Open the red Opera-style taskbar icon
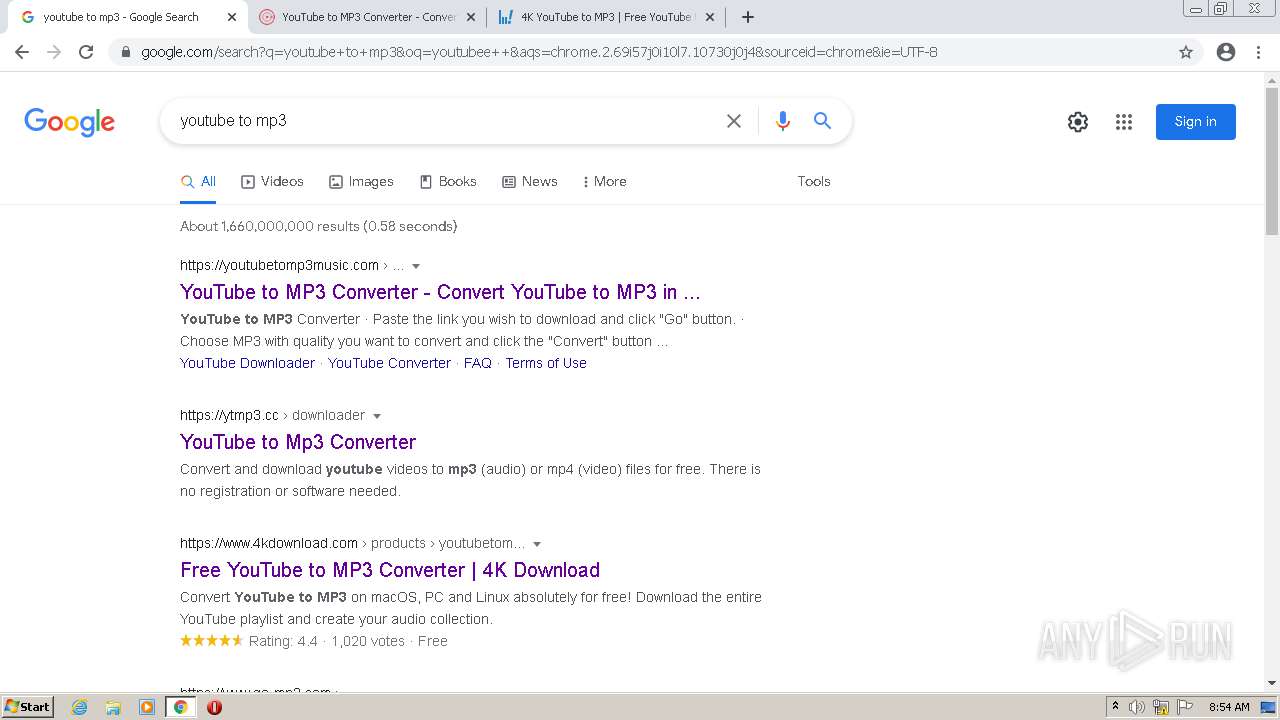 point(214,707)
